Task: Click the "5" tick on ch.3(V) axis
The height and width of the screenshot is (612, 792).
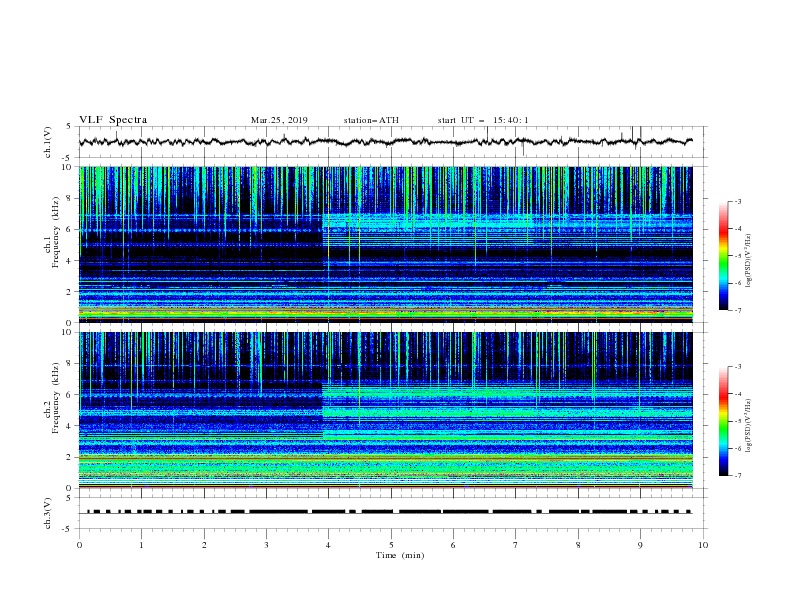Action: 69,498
